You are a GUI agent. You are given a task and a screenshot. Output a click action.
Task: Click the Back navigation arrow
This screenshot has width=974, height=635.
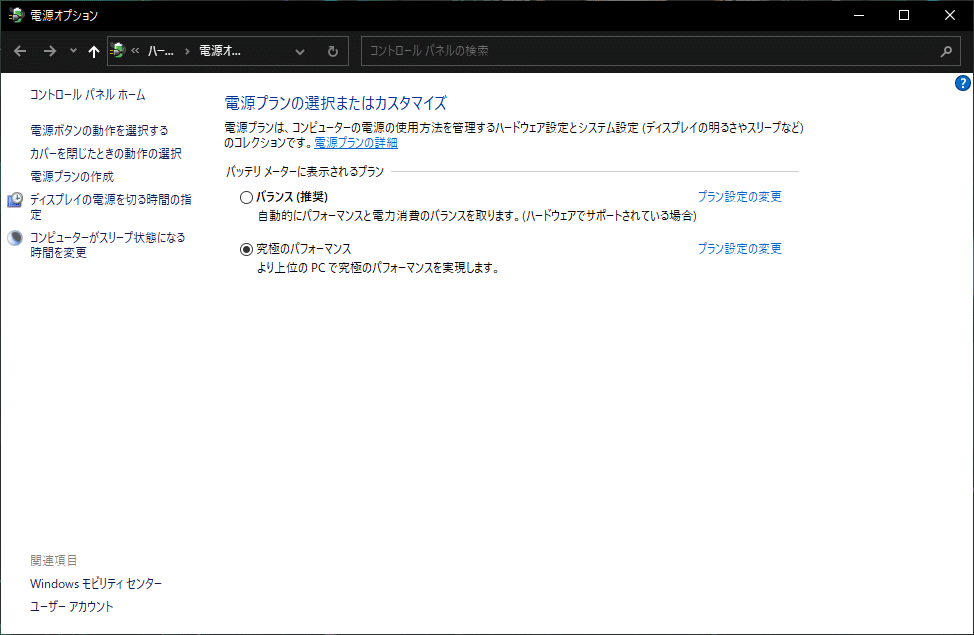pyautogui.click(x=20, y=51)
